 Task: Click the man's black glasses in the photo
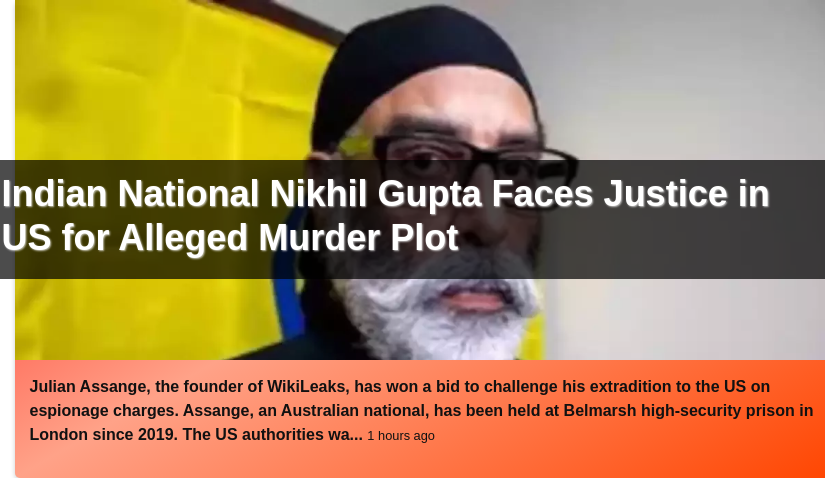point(474,158)
